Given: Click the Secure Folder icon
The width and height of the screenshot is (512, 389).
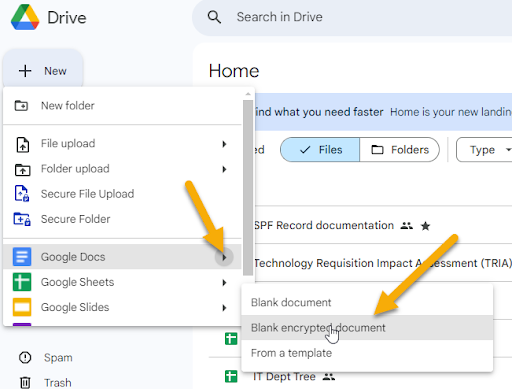Looking at the screenshot, I should 22,219.
